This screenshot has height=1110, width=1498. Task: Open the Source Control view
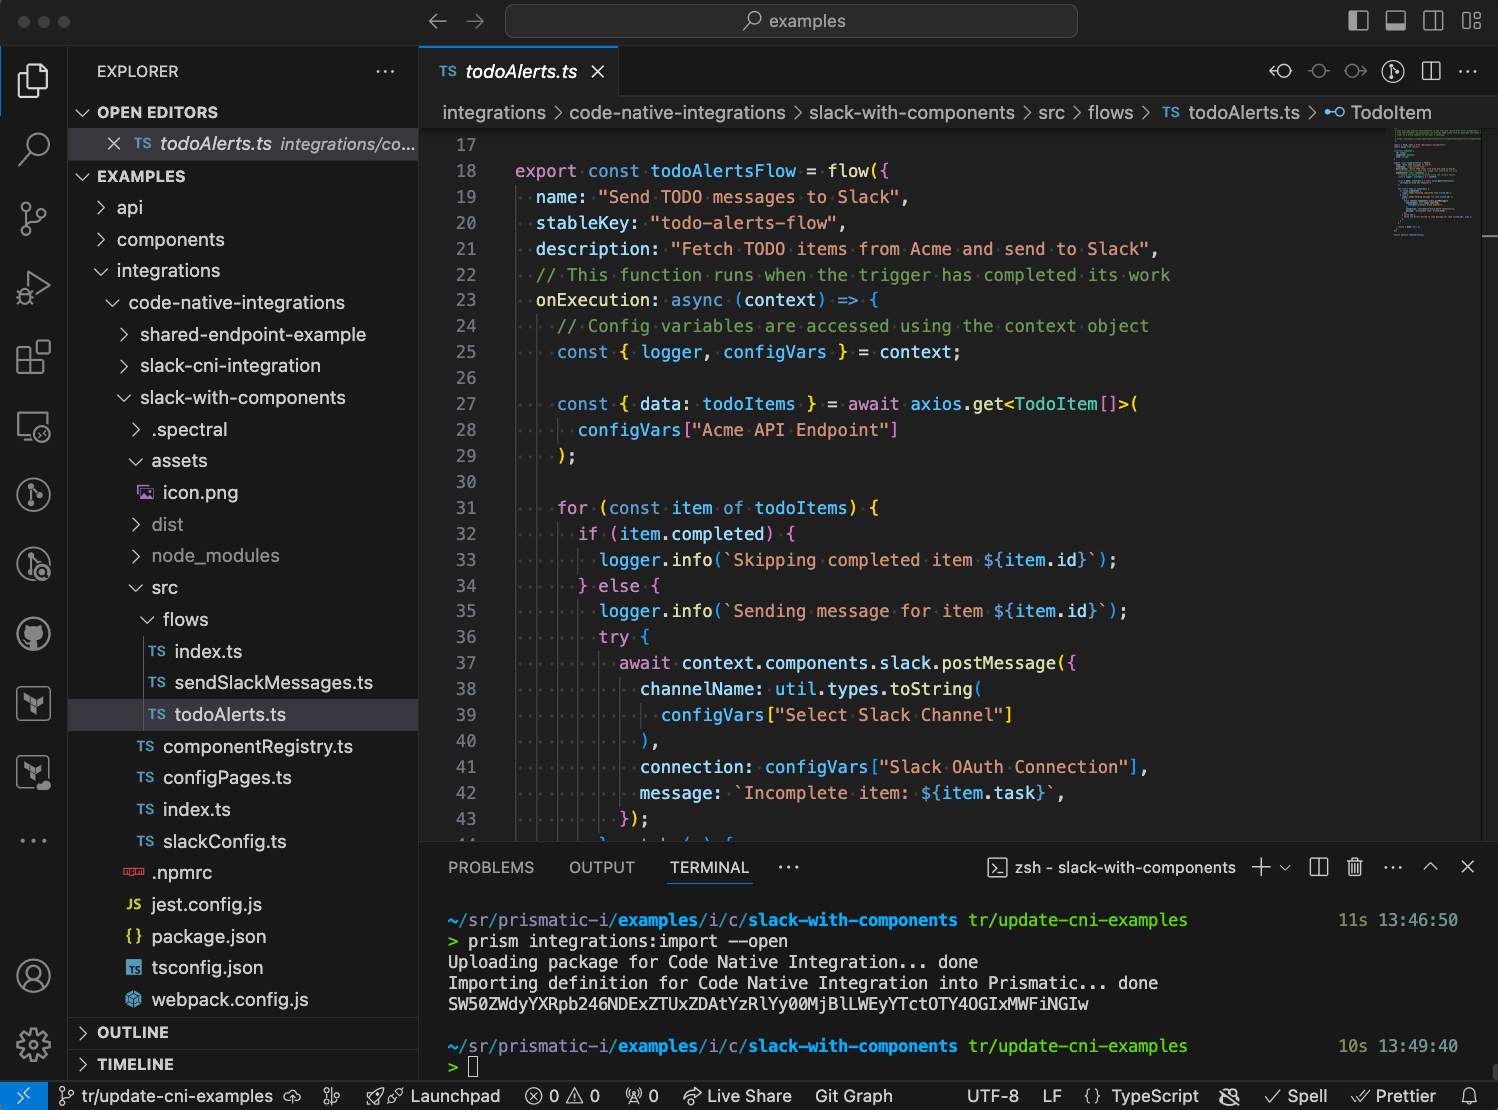(33, 218)
